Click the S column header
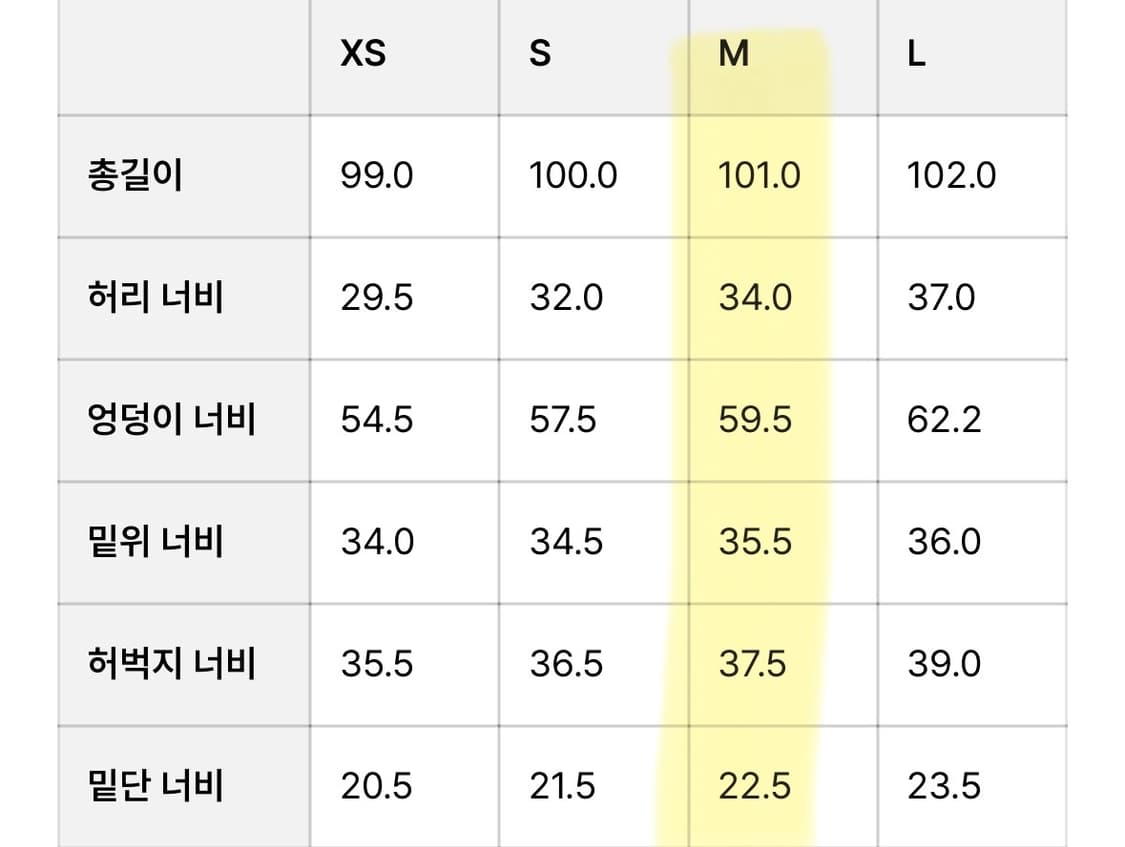 click(540, 54)
